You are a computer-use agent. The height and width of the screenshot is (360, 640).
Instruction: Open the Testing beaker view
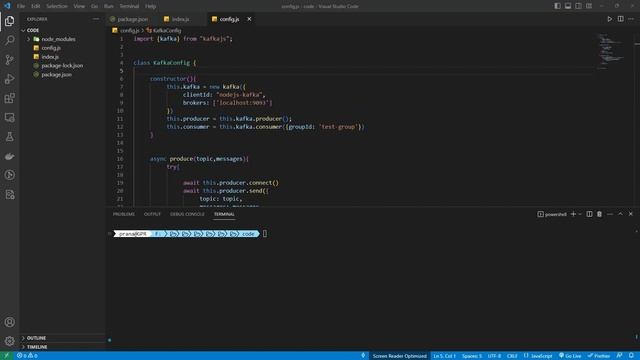[x=9, y=137]
